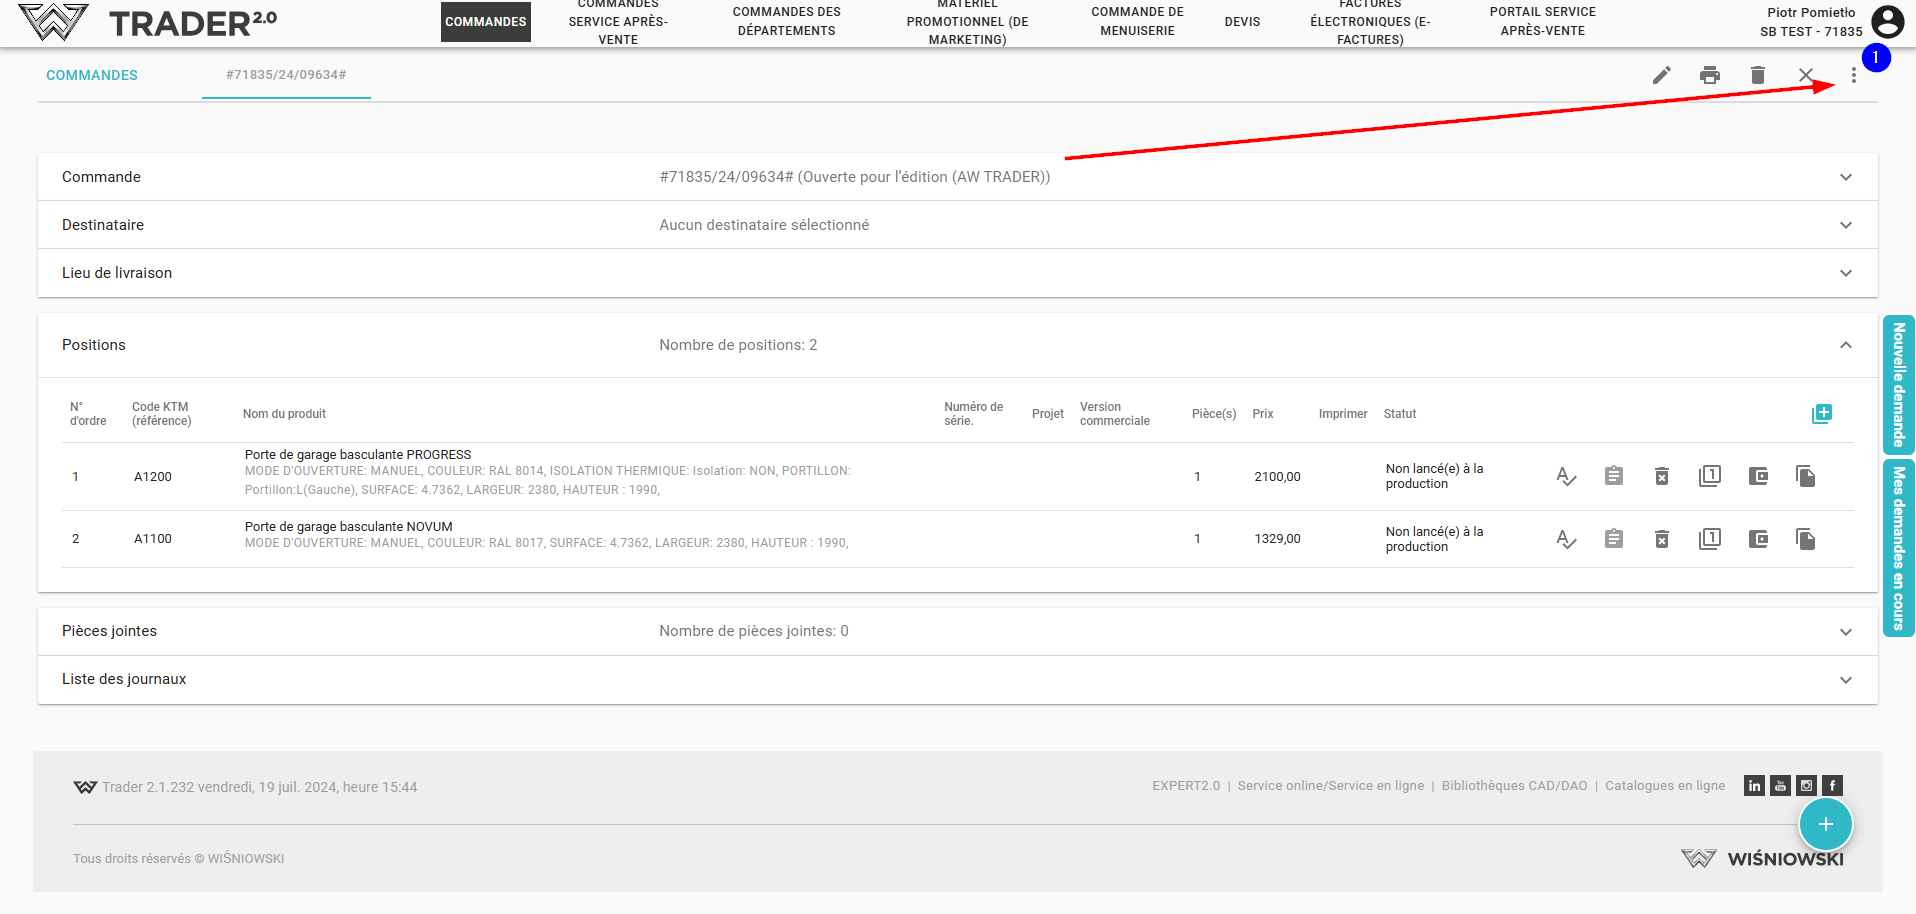Follow the Catalogues en ligne link
Viewport: 1916px width, 914px height.
[x=1664, y=786]
